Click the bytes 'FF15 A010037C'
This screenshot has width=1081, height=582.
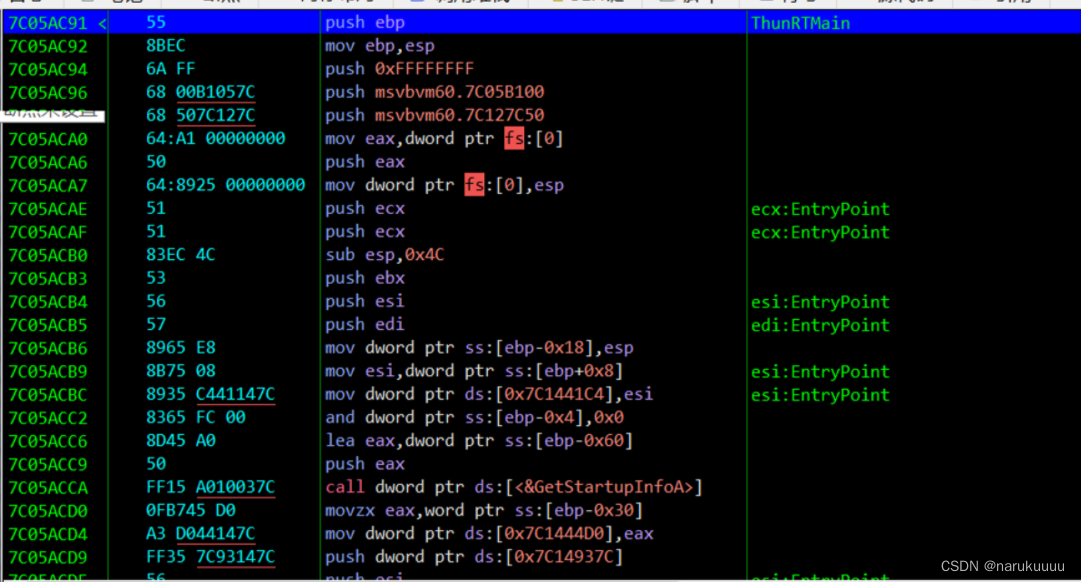(x=210, y=488)
